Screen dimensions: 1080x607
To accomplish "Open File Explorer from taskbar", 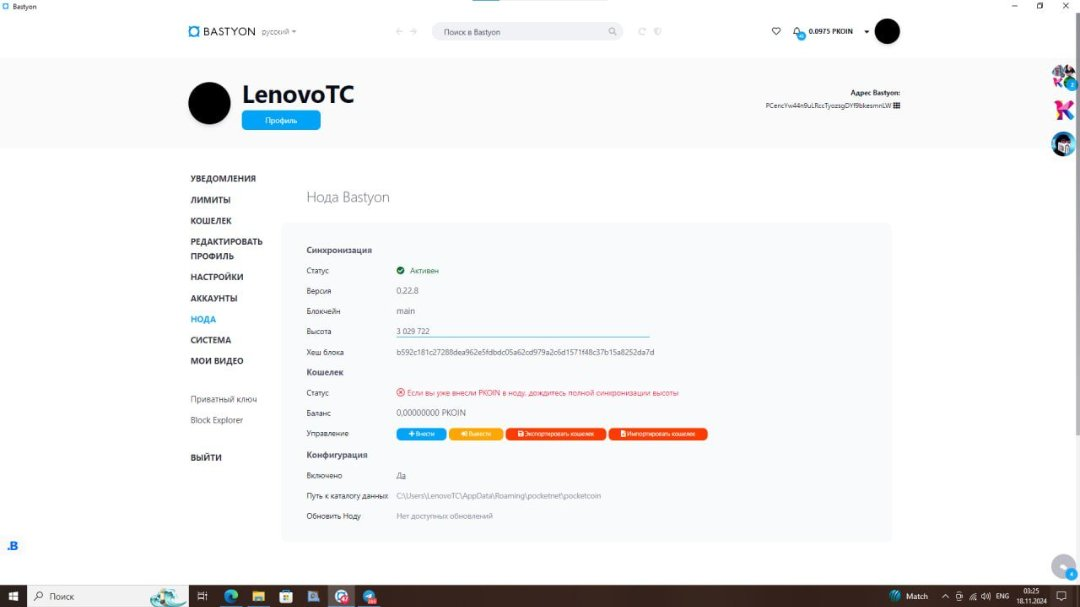I will pos(258,596).
